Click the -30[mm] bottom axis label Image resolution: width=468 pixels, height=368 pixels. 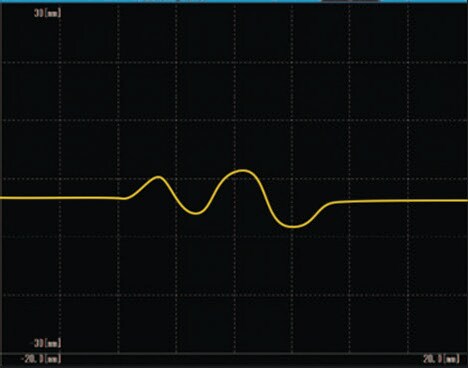pos(47,343)
